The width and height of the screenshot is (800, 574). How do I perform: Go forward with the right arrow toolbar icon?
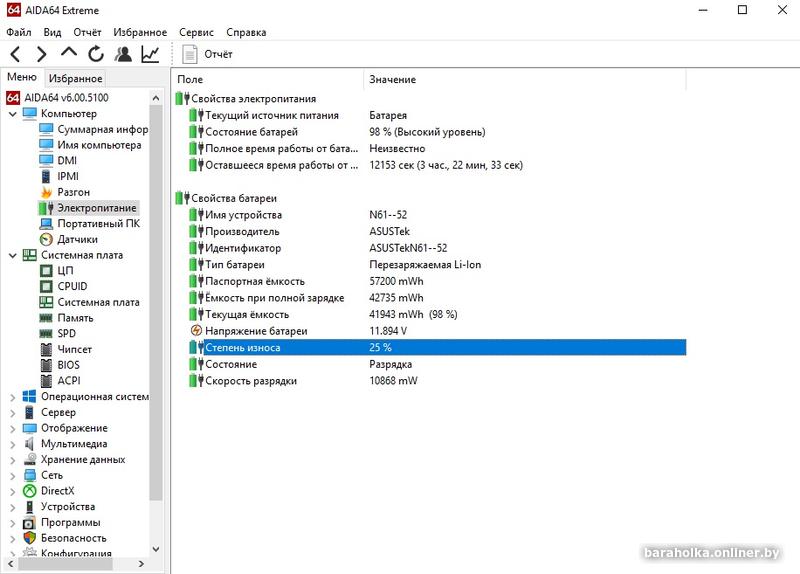point(42,54)
